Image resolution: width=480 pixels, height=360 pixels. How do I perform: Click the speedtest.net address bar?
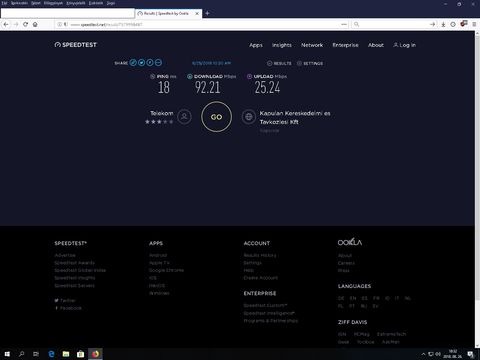point(200,24)
